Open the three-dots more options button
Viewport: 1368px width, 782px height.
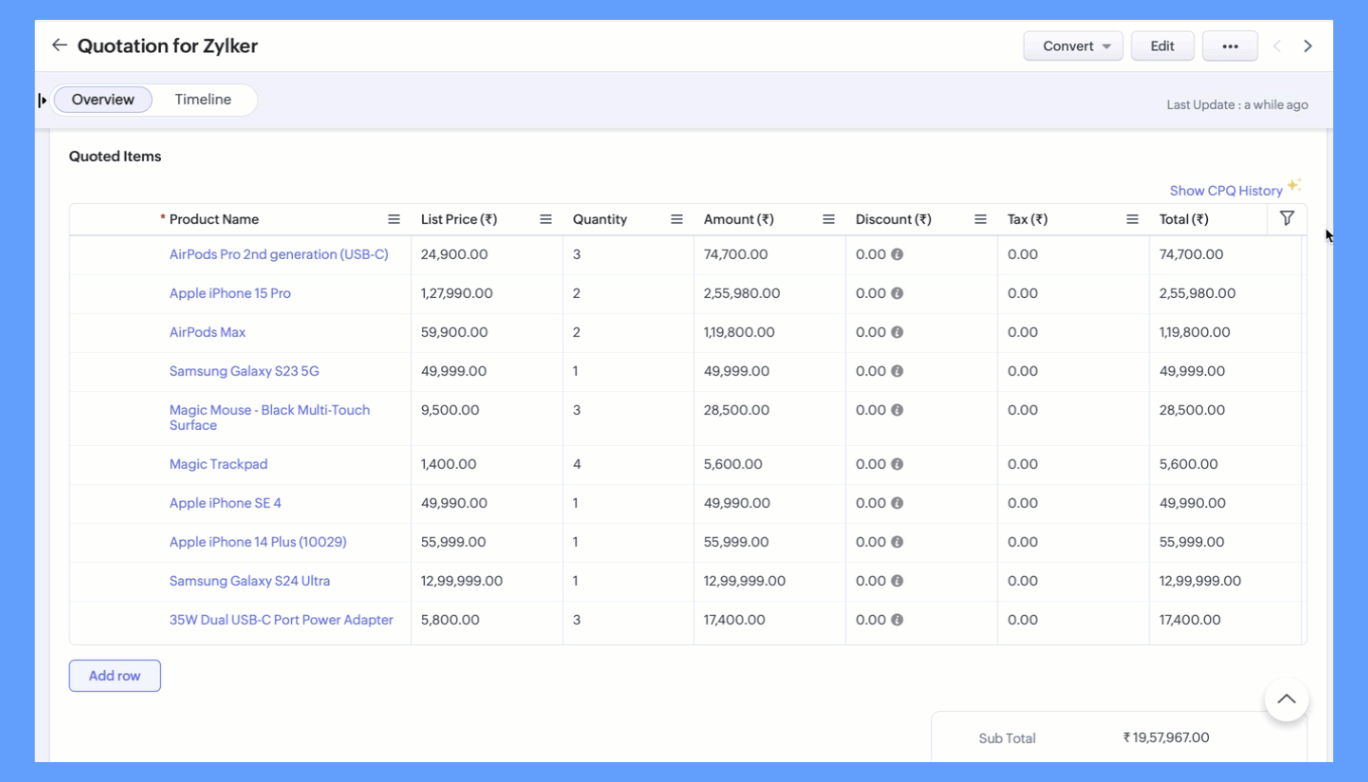(x=1230, y=46)
